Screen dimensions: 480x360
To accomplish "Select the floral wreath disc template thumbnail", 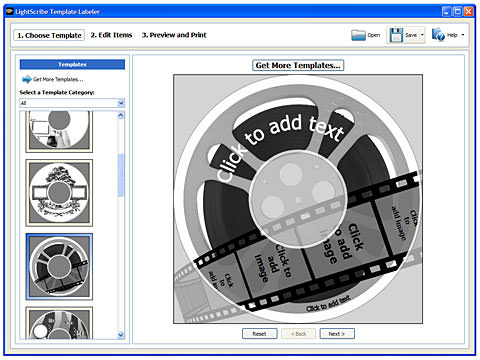I will [59, 193].
